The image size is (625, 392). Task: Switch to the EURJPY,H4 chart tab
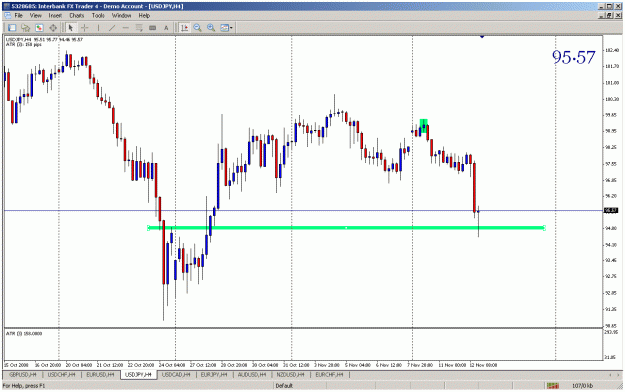point(215,375)
